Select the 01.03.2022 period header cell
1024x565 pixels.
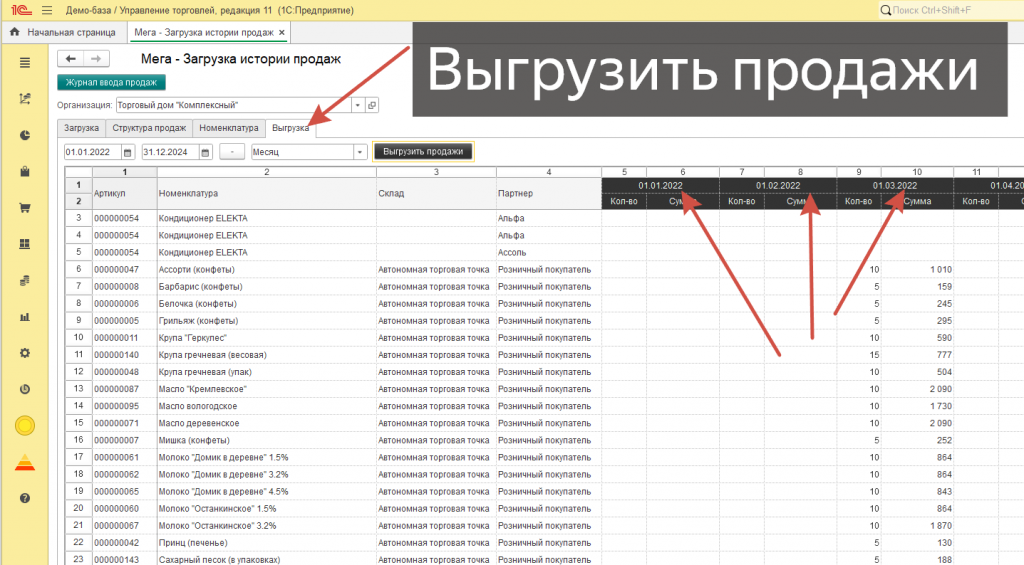tap(895, 186)
